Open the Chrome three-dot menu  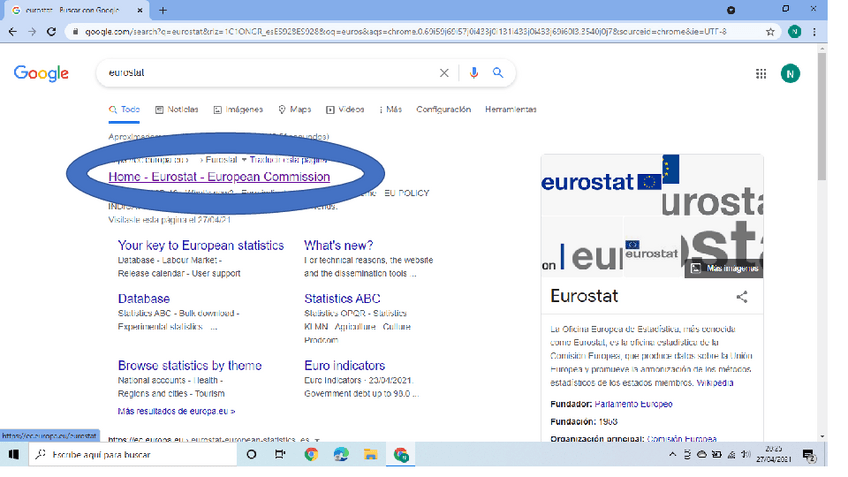814,32
